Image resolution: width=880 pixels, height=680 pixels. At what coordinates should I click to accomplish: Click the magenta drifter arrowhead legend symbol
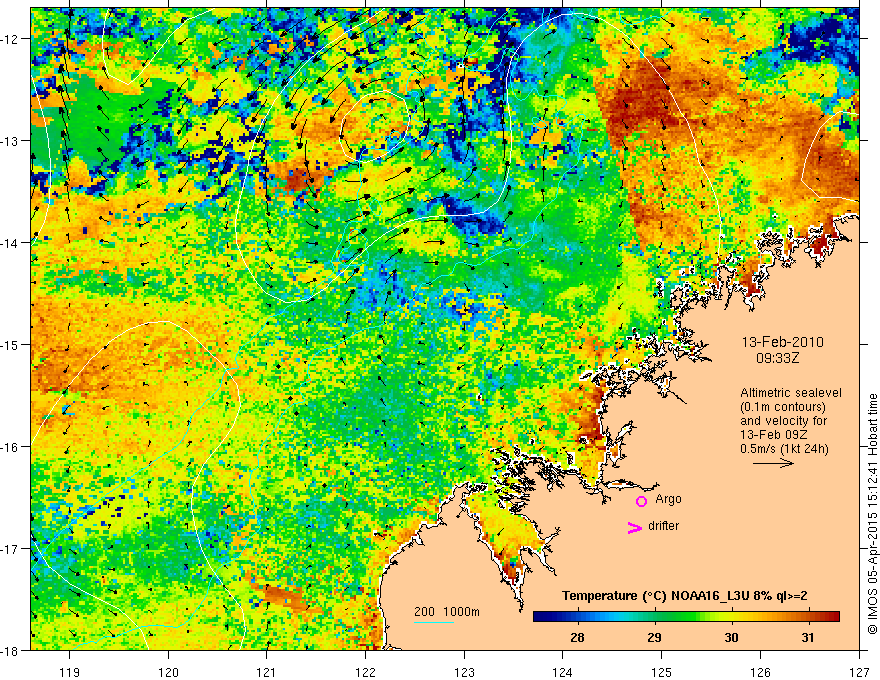(634, 527)
